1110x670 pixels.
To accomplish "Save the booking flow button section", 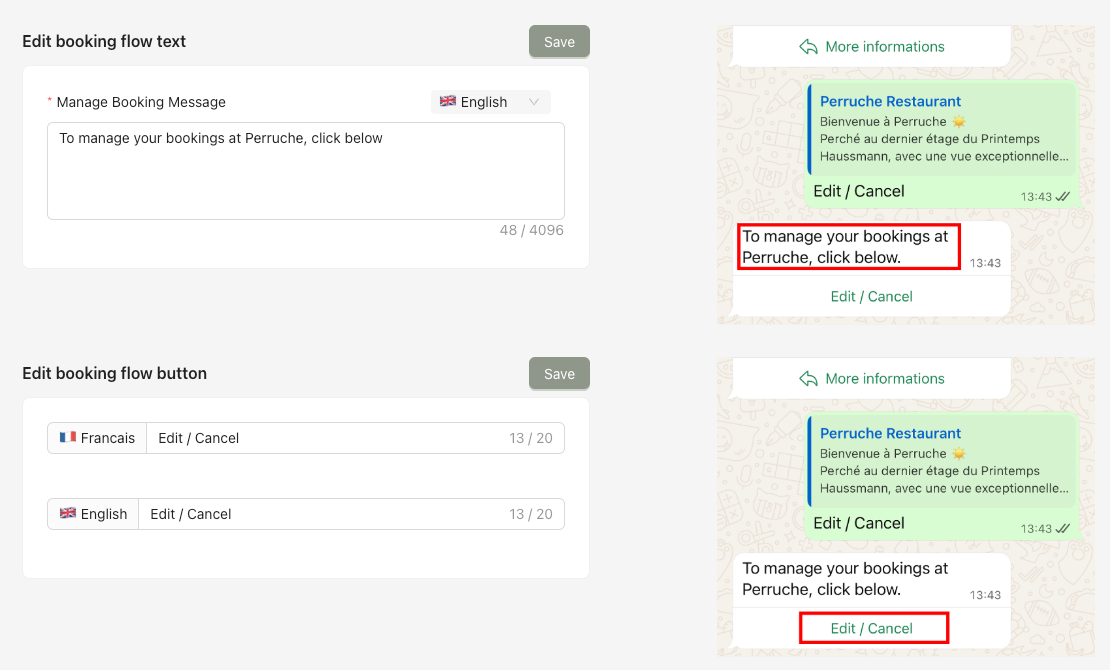I will point(559,374).
